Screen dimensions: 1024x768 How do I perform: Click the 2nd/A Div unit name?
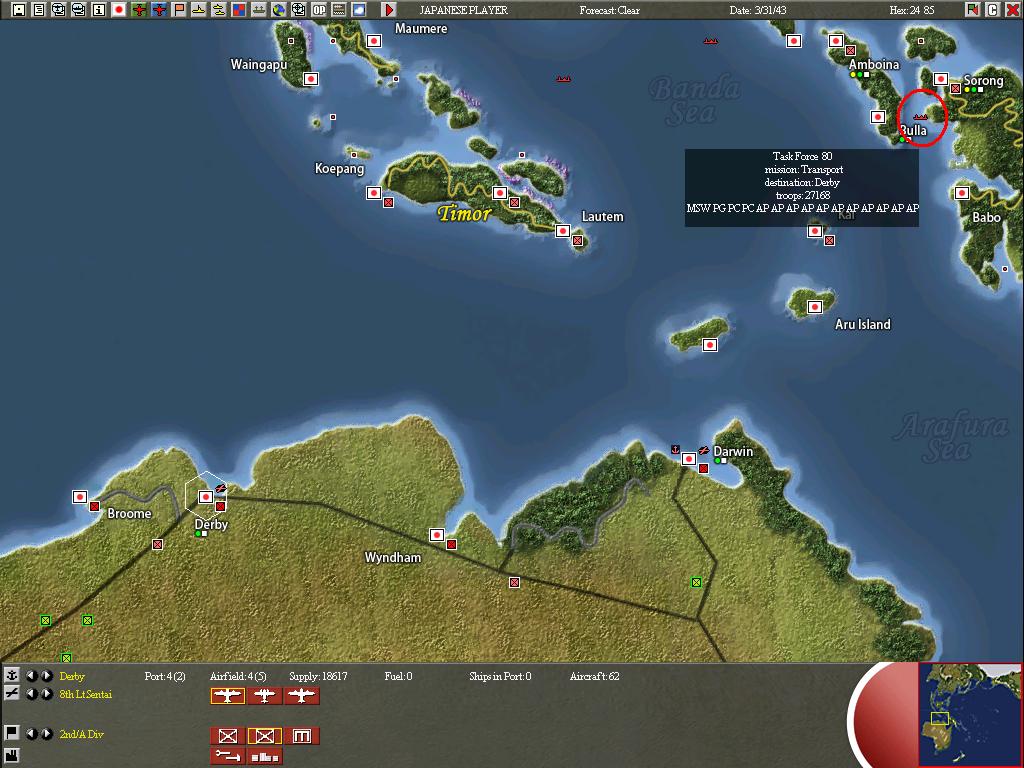pos(82,734)
